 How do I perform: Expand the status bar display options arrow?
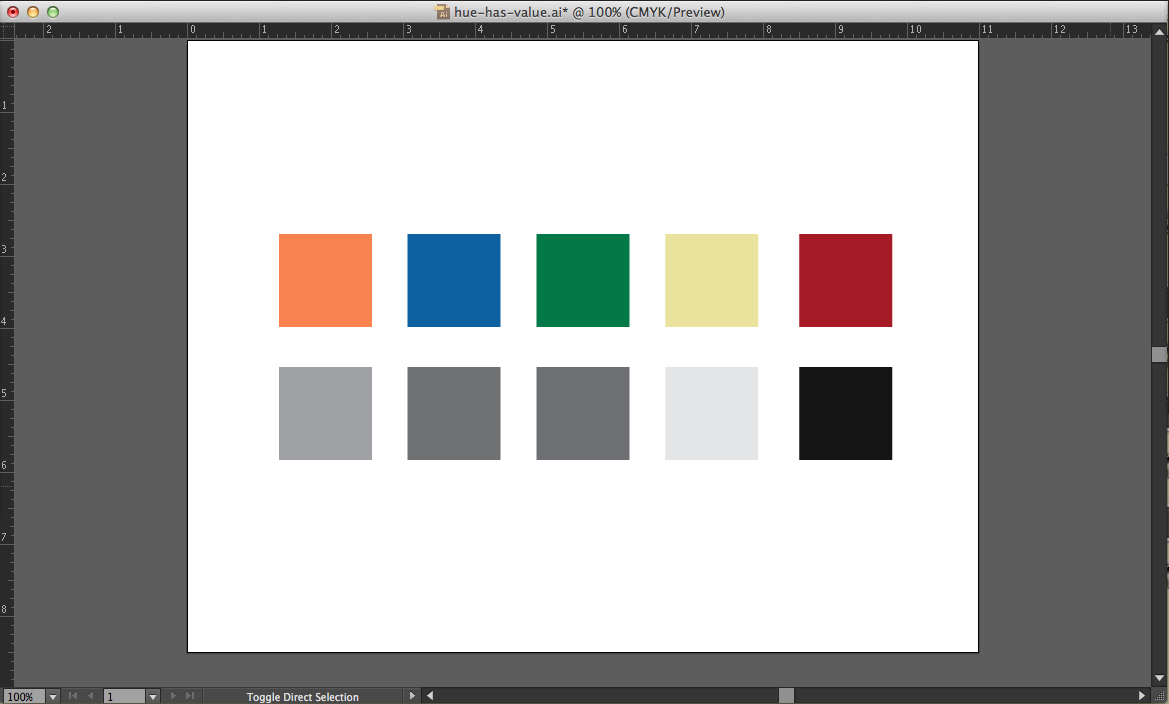412,696
